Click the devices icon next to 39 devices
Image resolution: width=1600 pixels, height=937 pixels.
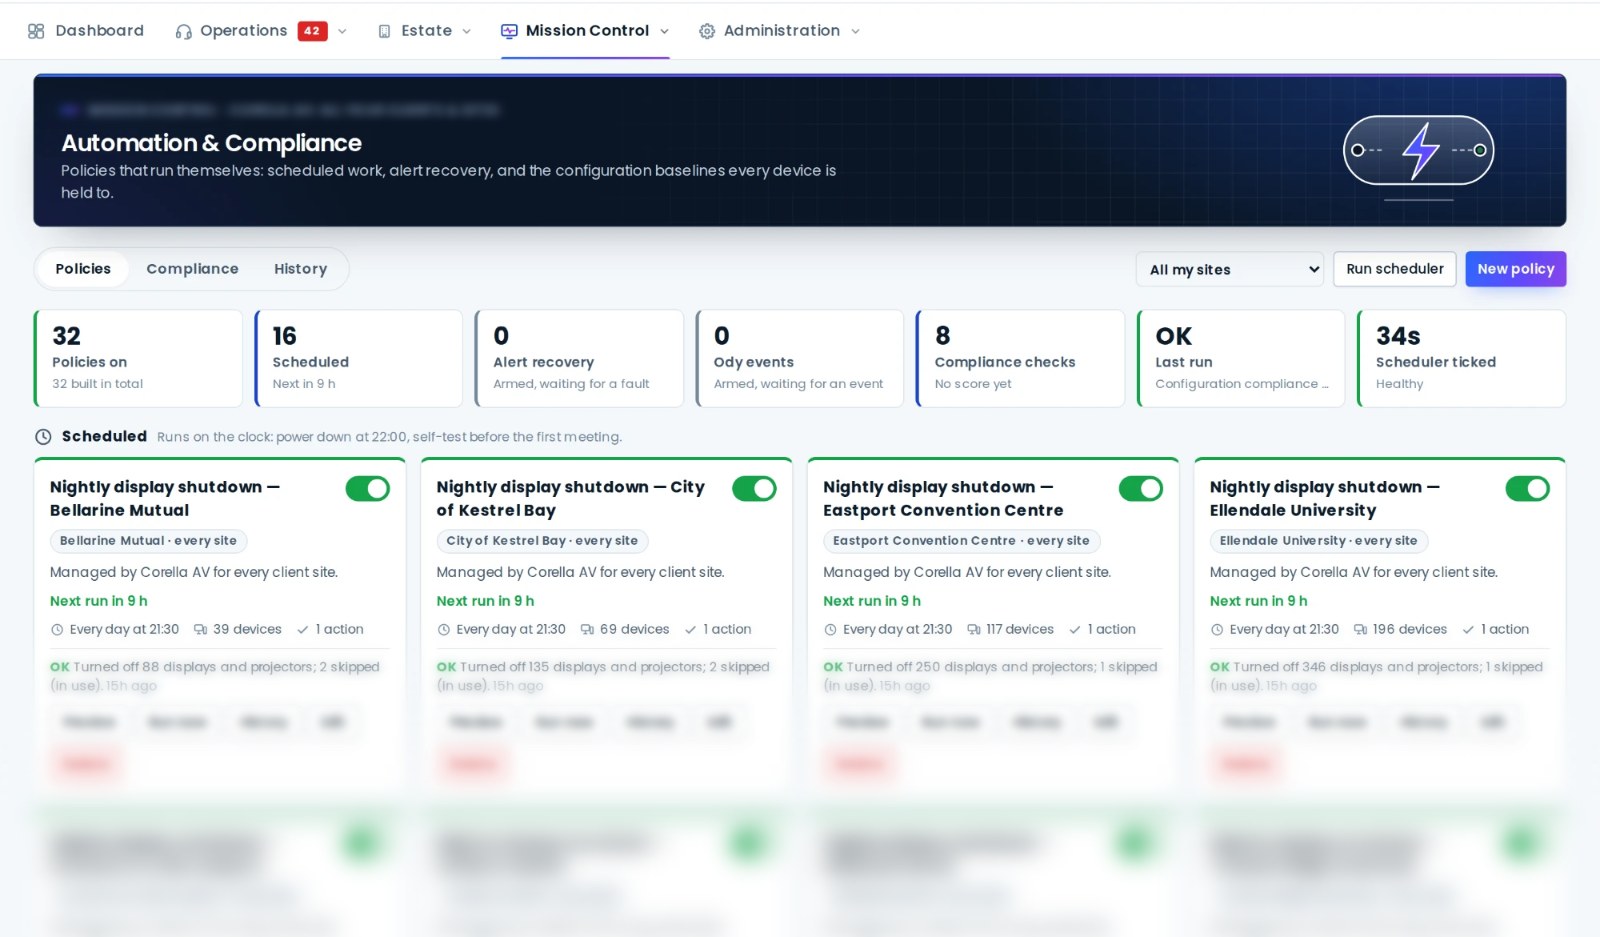[200, 630]
